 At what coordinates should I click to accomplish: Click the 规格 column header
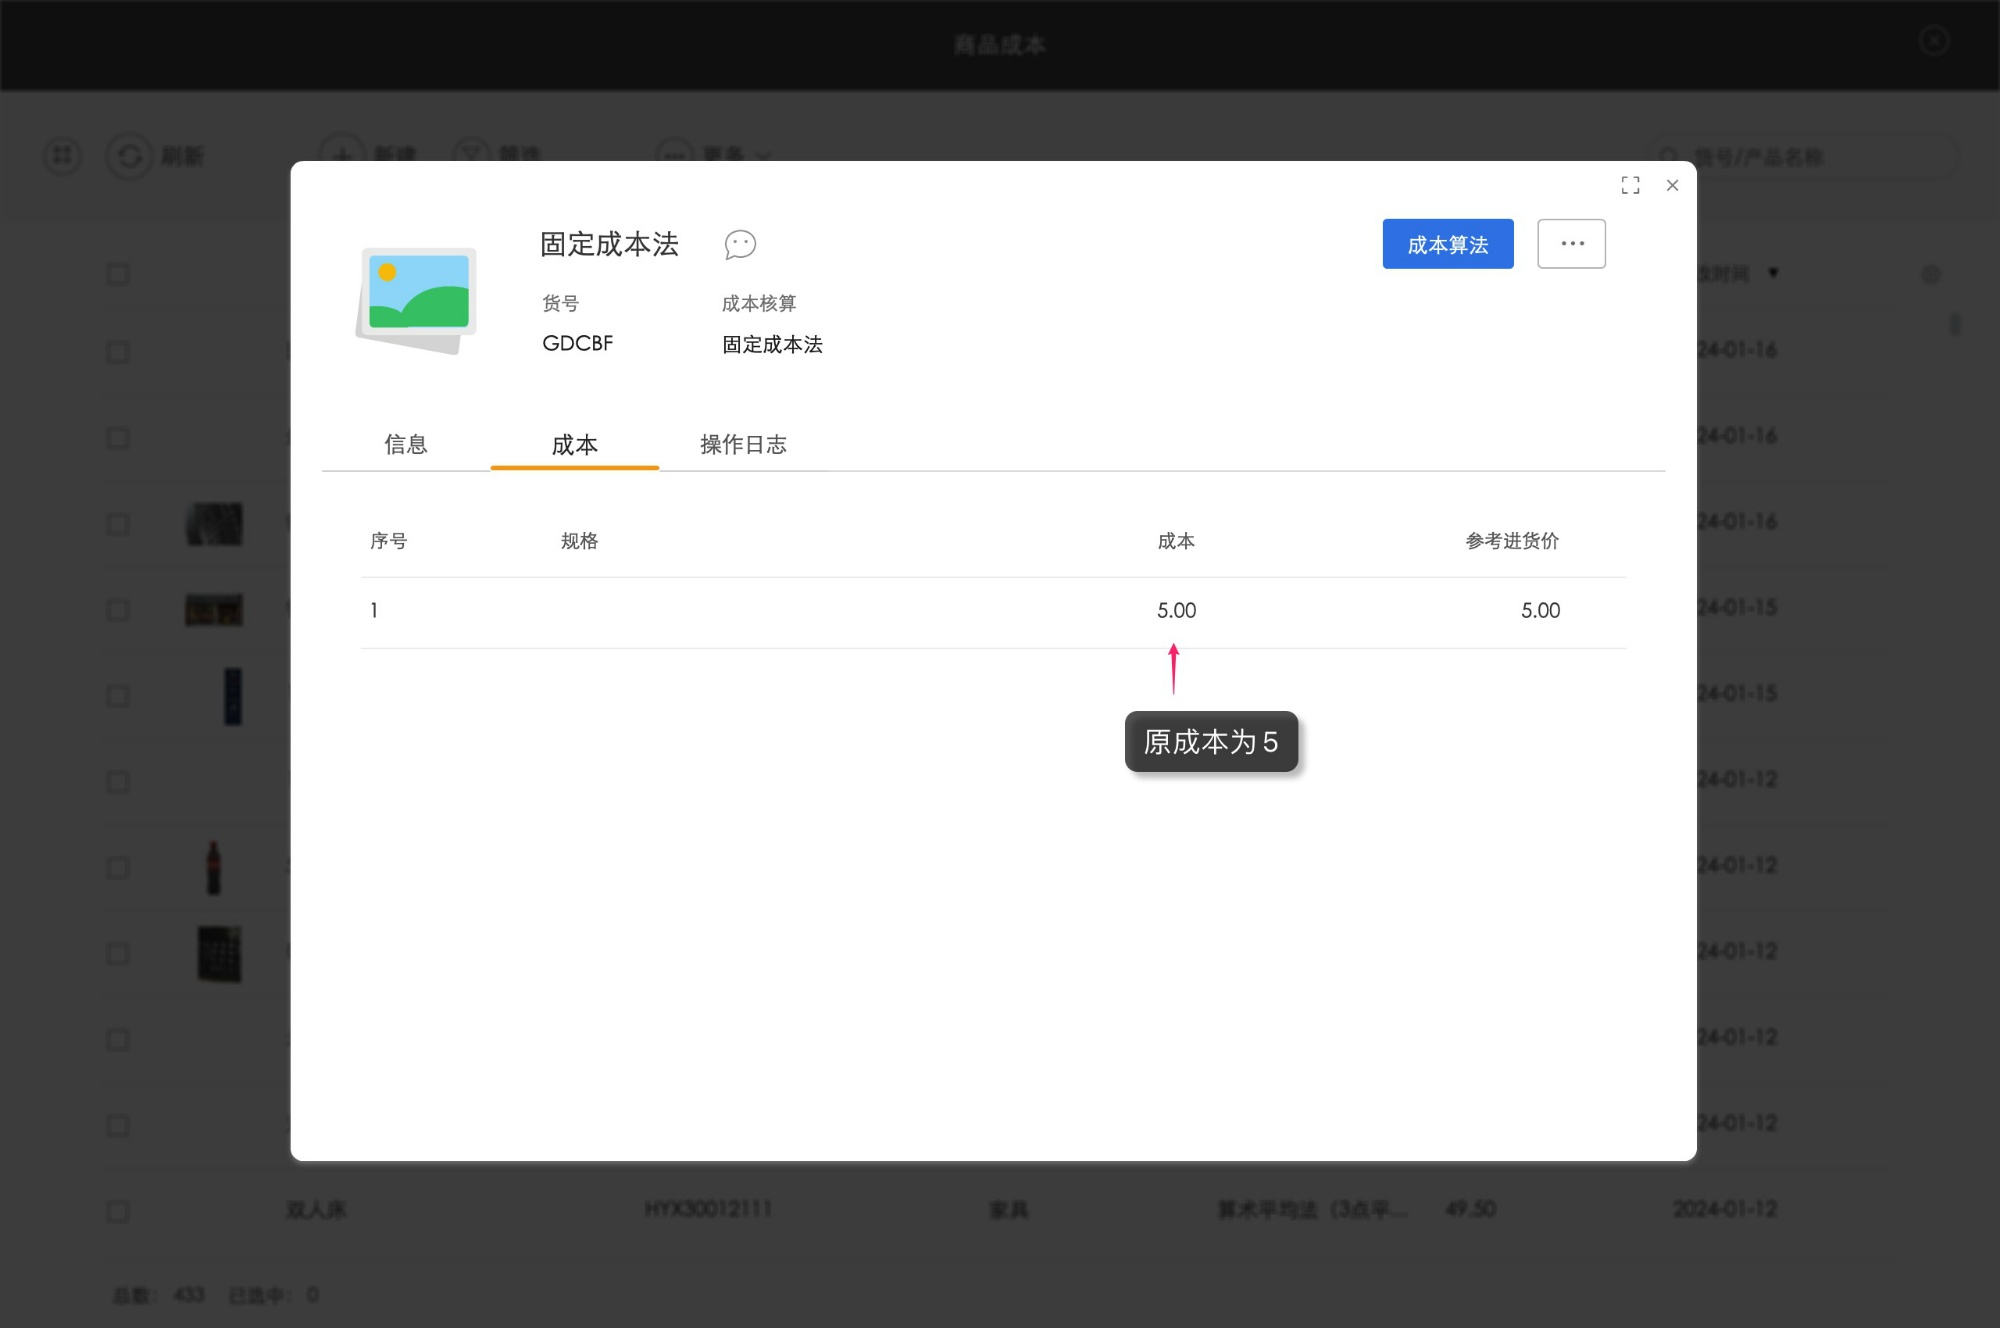coord(579,541)
